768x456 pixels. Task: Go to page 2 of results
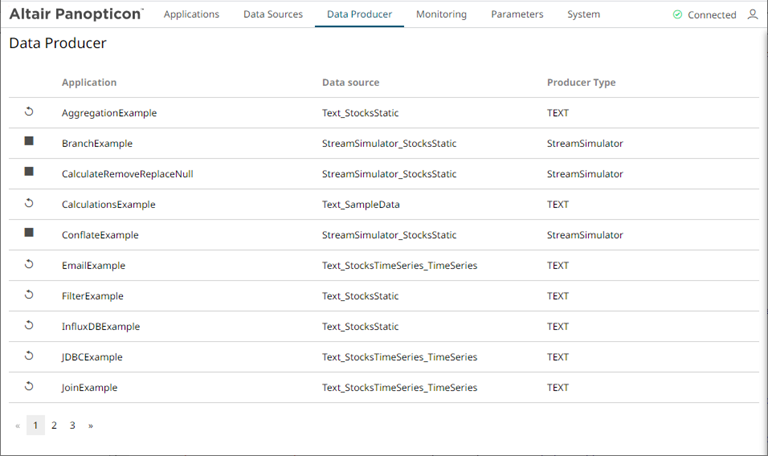point(54,425)
